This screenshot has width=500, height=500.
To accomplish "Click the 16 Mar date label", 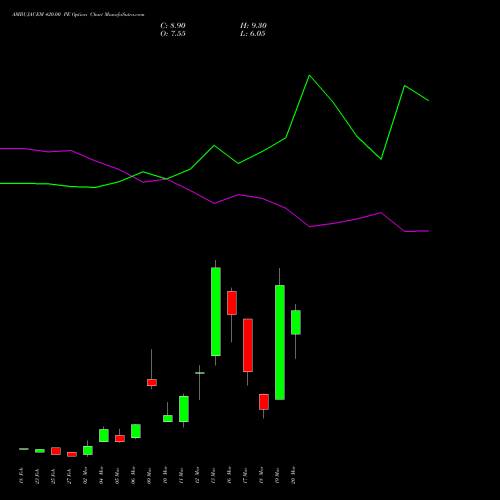I will pyautogui.click(x=229, y=475).
